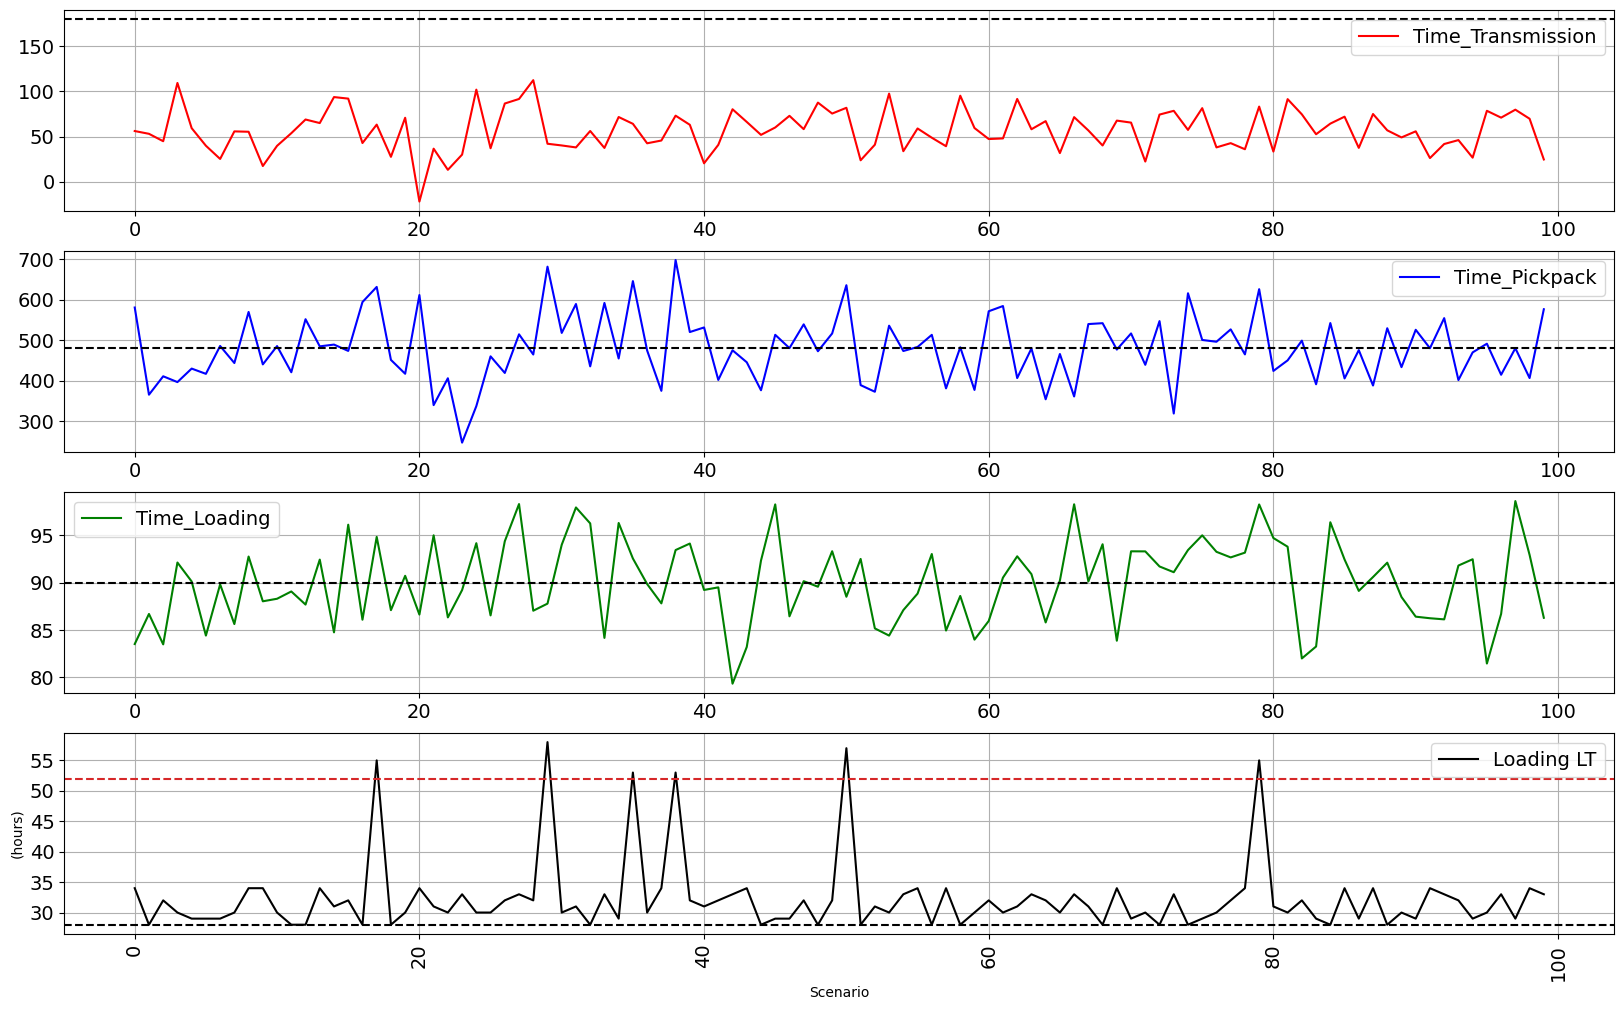The image size is (1624, 1010).
Task: Click the negative dip in Time_Transmission at scenario 20
Action: [x=419, y=201]
